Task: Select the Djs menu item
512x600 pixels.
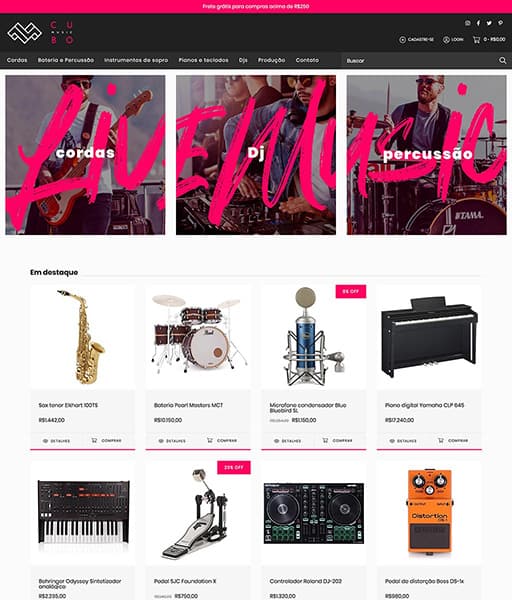Action: coord(243,60)
